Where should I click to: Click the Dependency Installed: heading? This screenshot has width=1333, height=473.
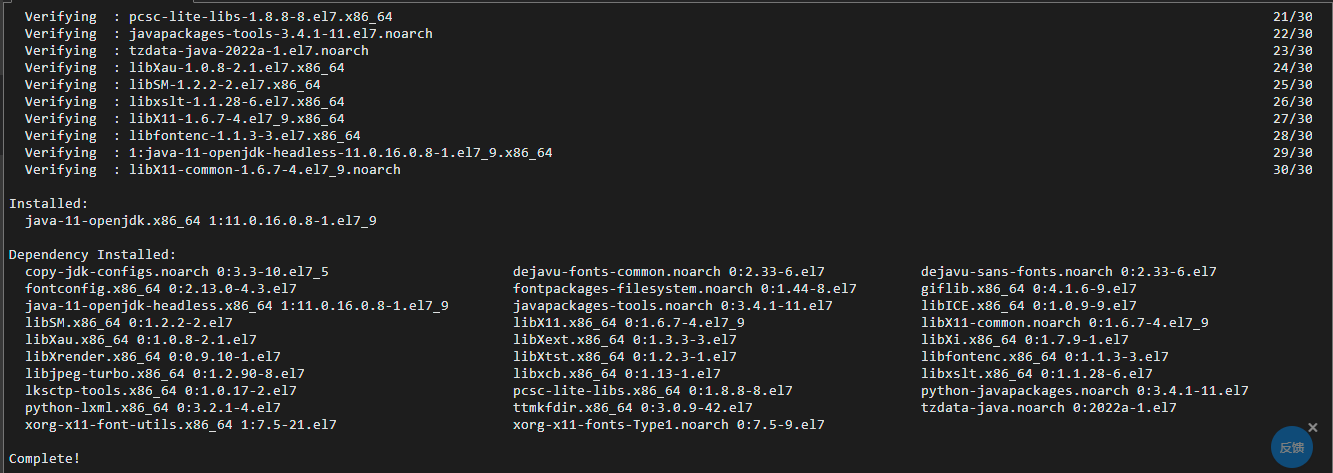click(x=93, y=254)
